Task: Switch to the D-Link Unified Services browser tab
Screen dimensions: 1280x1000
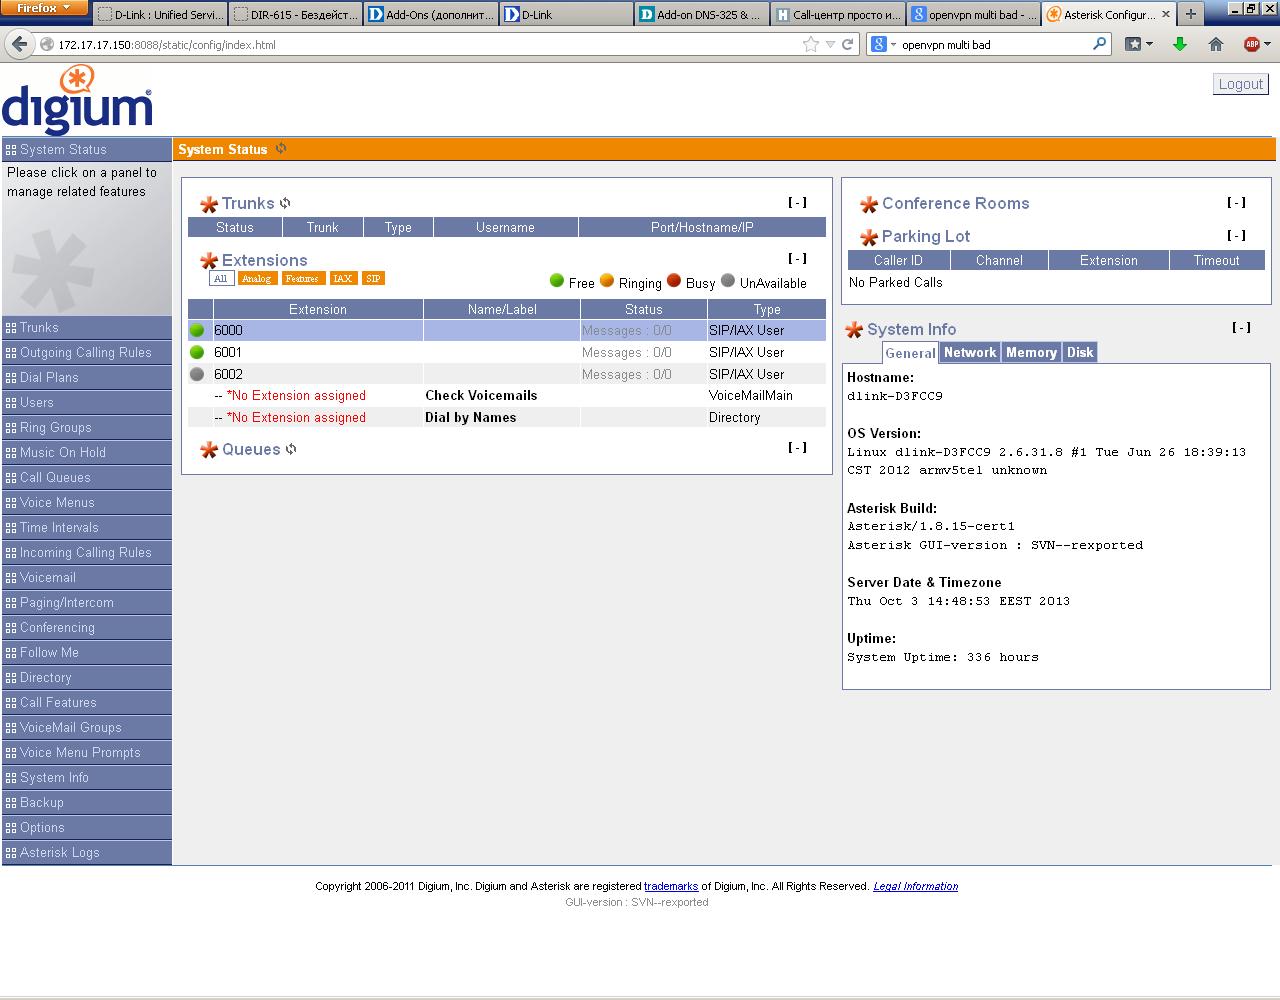Action: [x=159, y=14]
